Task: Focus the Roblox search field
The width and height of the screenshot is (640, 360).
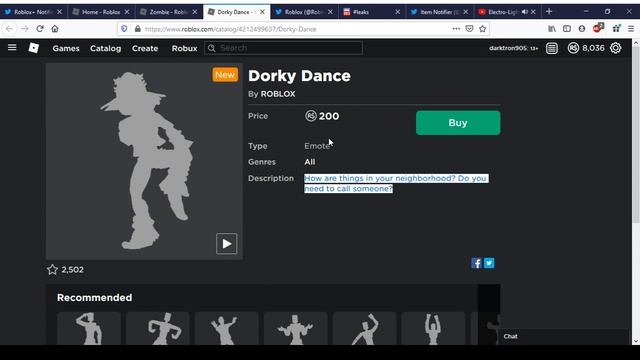Action: point(283,48)
